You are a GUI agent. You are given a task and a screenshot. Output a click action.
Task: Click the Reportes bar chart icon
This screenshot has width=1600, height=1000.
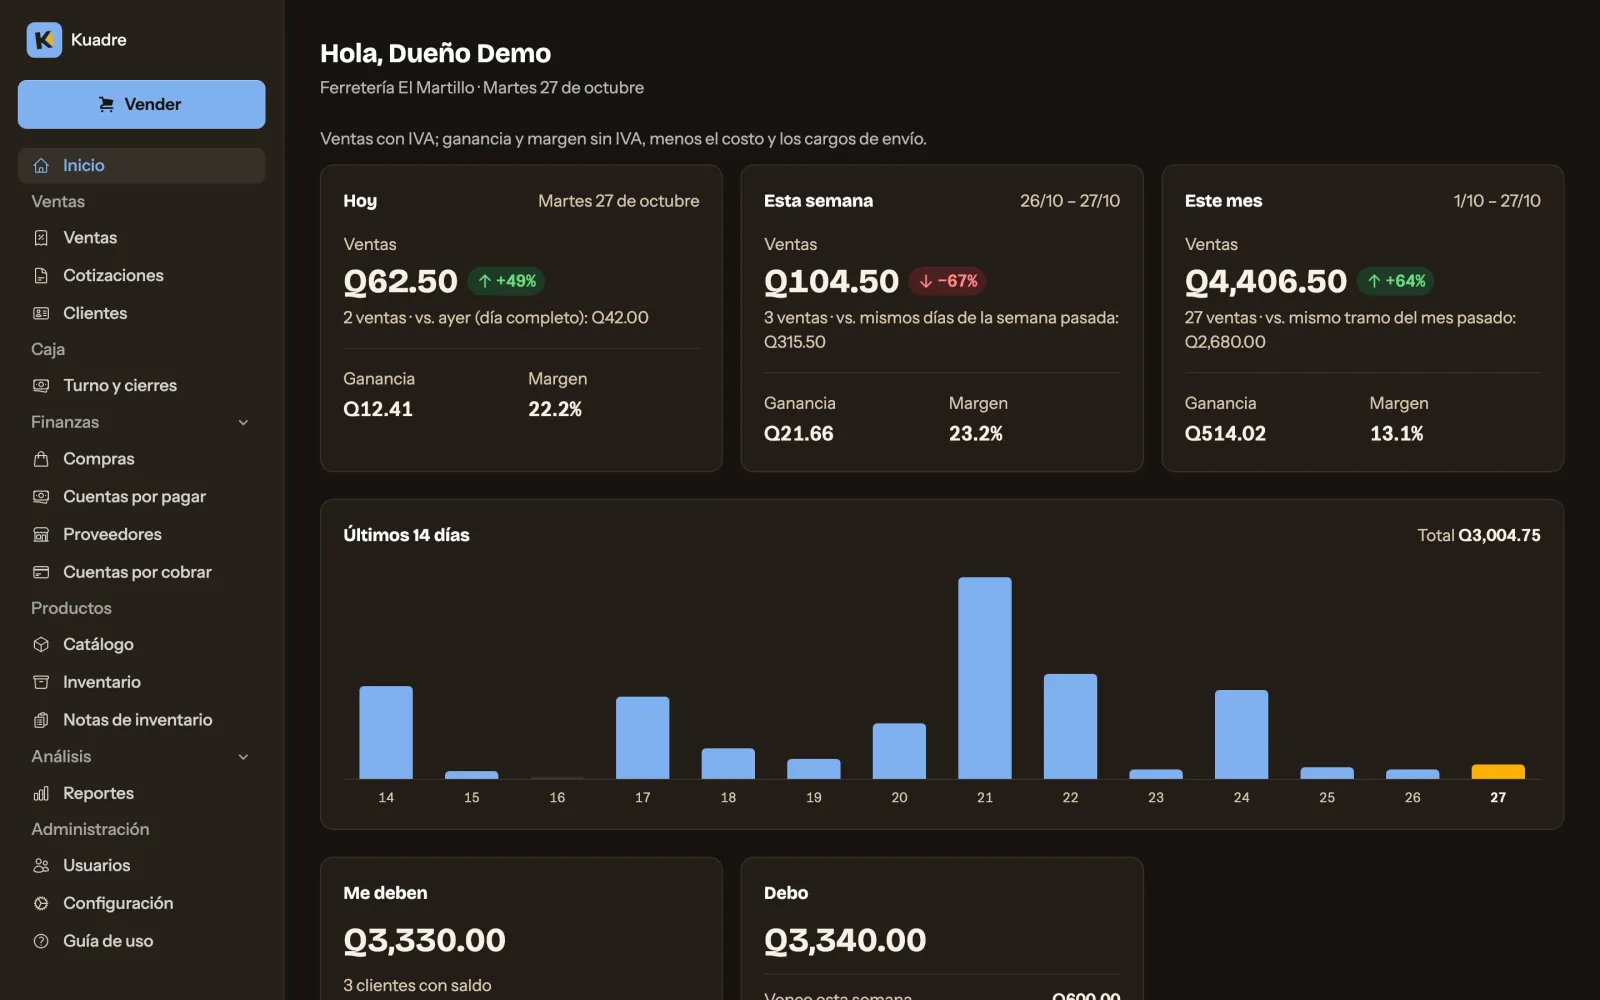[x=41, y=794]
